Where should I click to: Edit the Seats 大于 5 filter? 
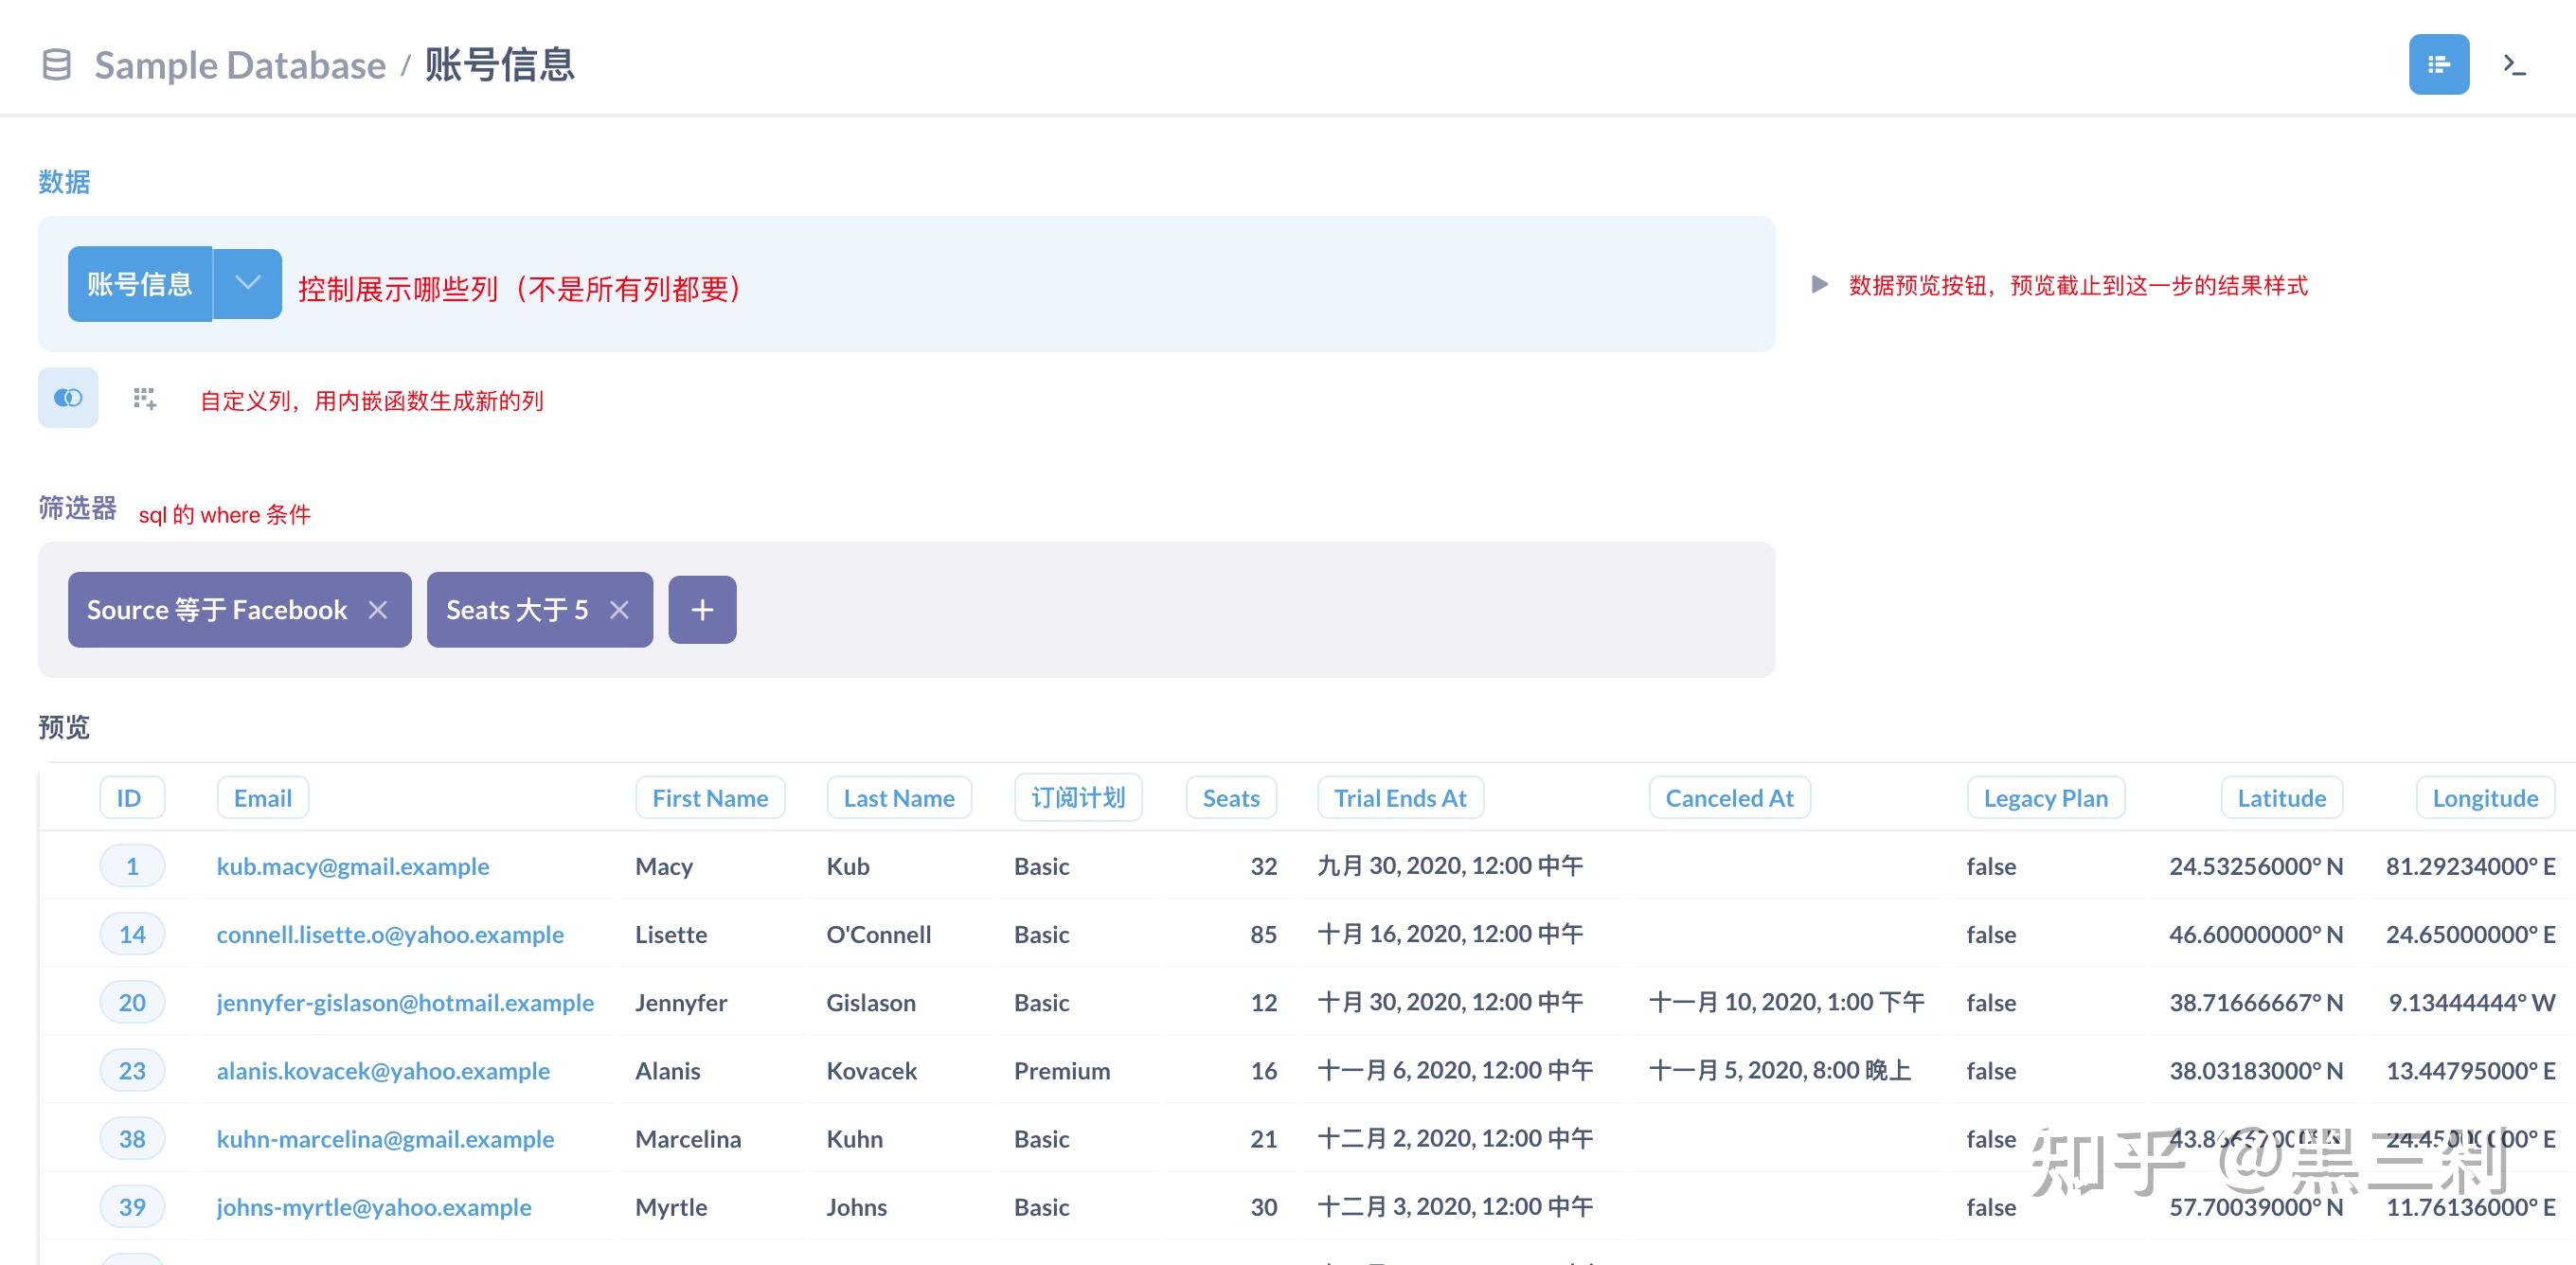pos(517,610)
